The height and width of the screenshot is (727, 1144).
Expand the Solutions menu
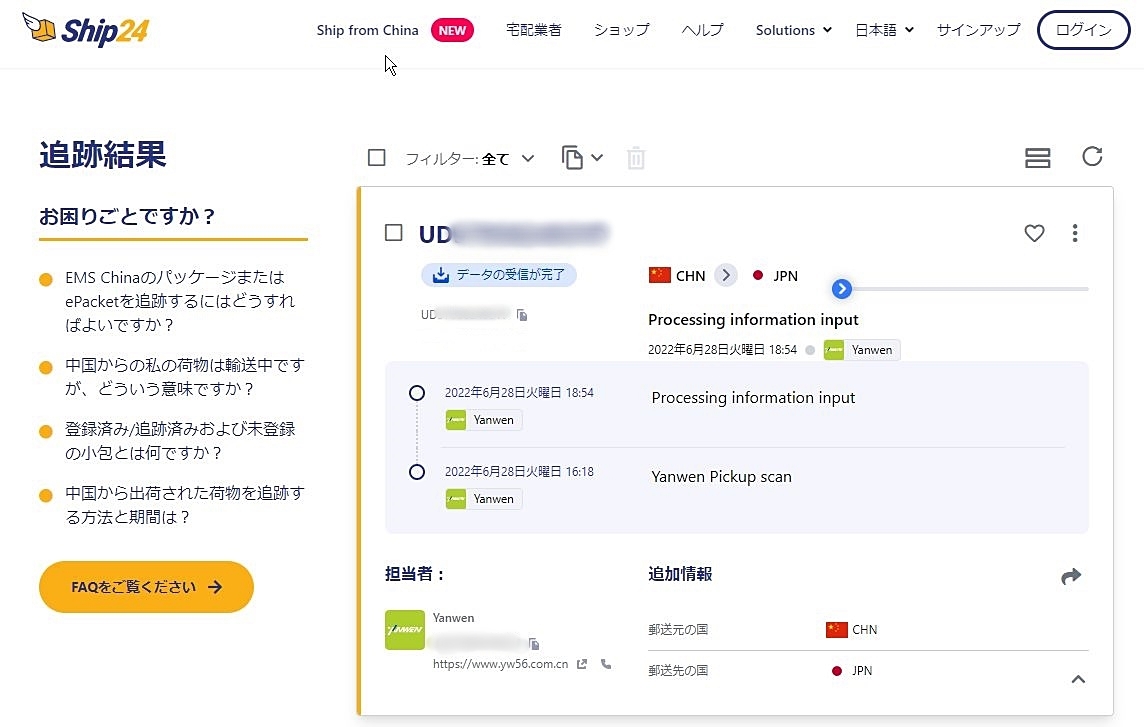[x=793, y=30]
